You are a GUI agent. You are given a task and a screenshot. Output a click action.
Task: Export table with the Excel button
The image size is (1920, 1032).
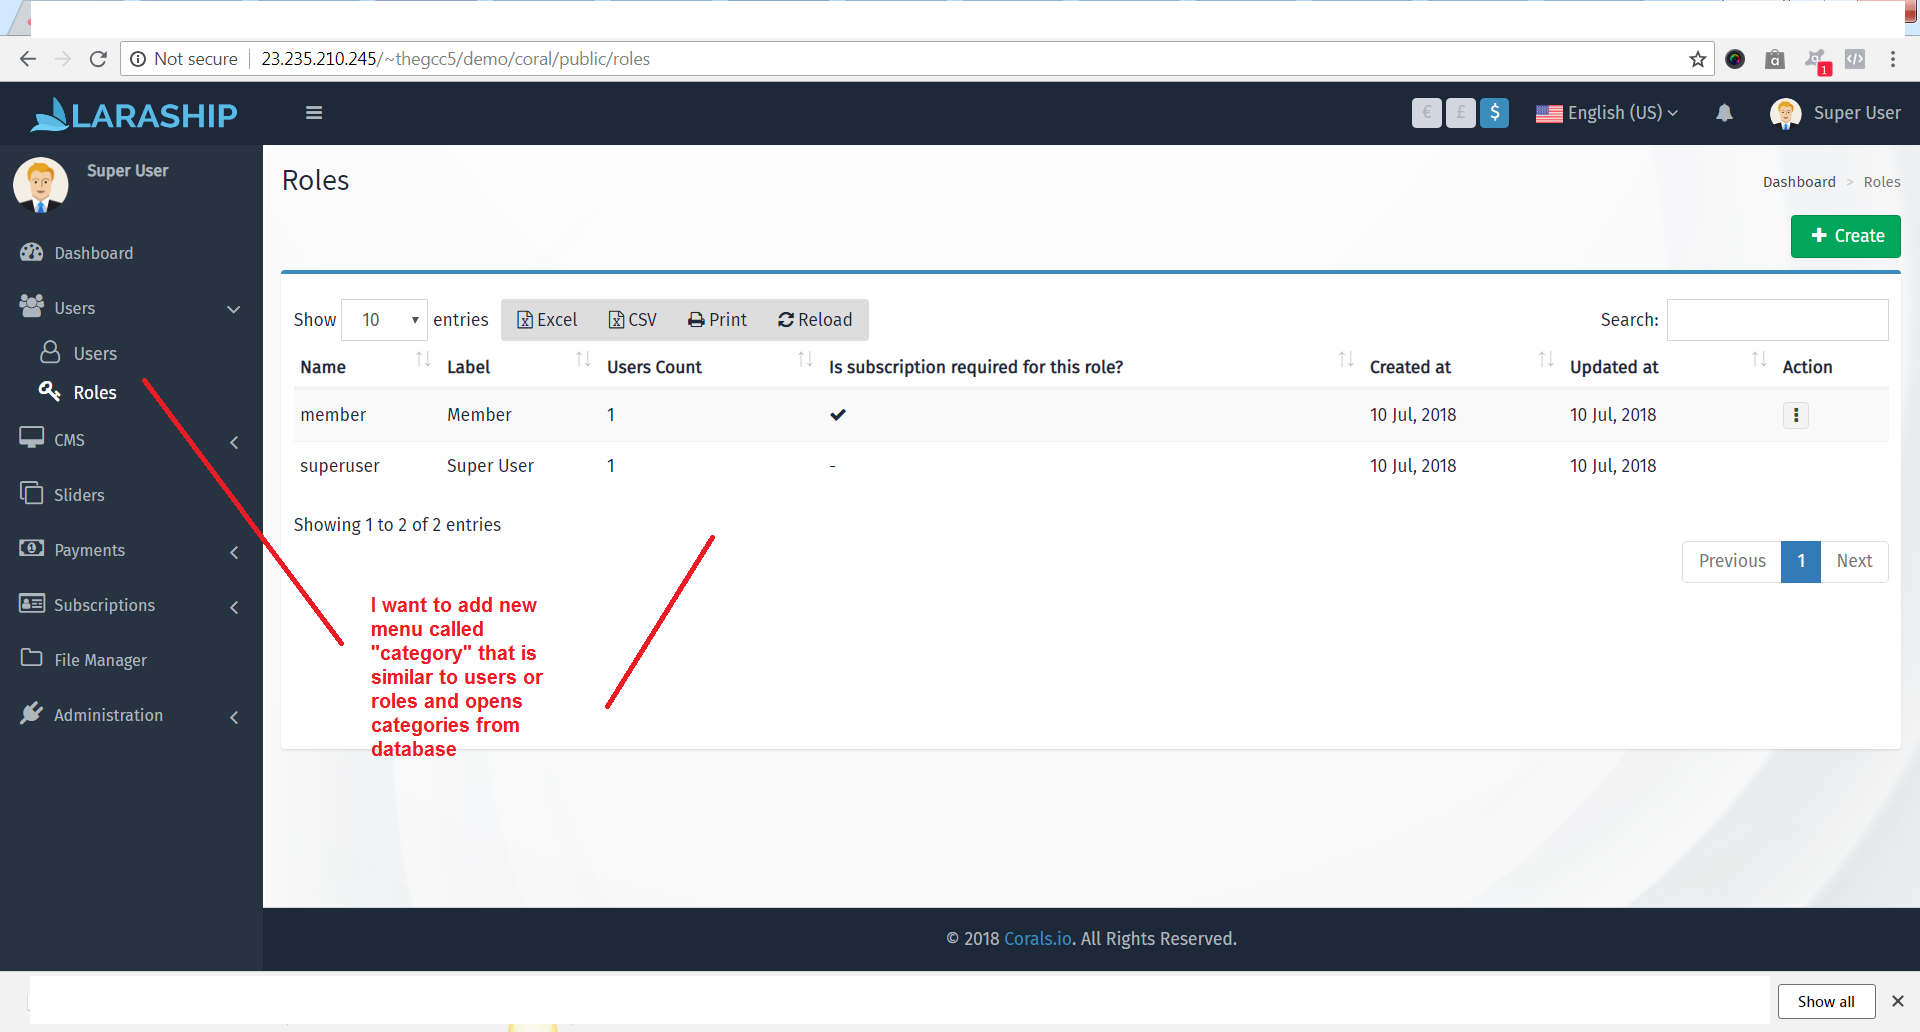pyautogui.click(x=547, y=320)
